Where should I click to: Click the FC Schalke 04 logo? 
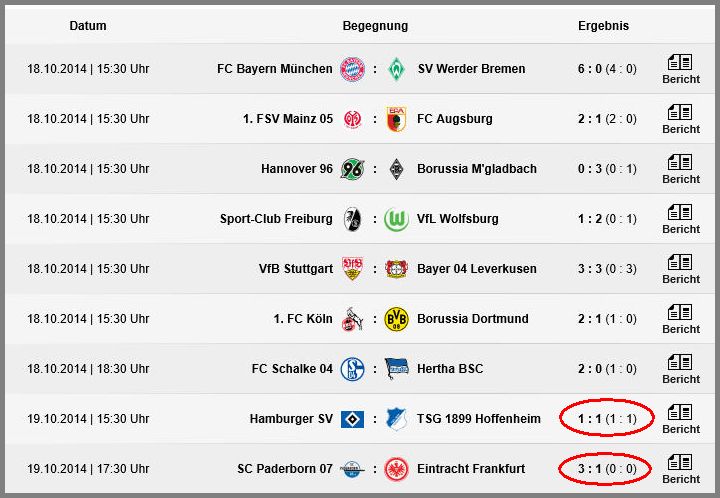point(352,369)
